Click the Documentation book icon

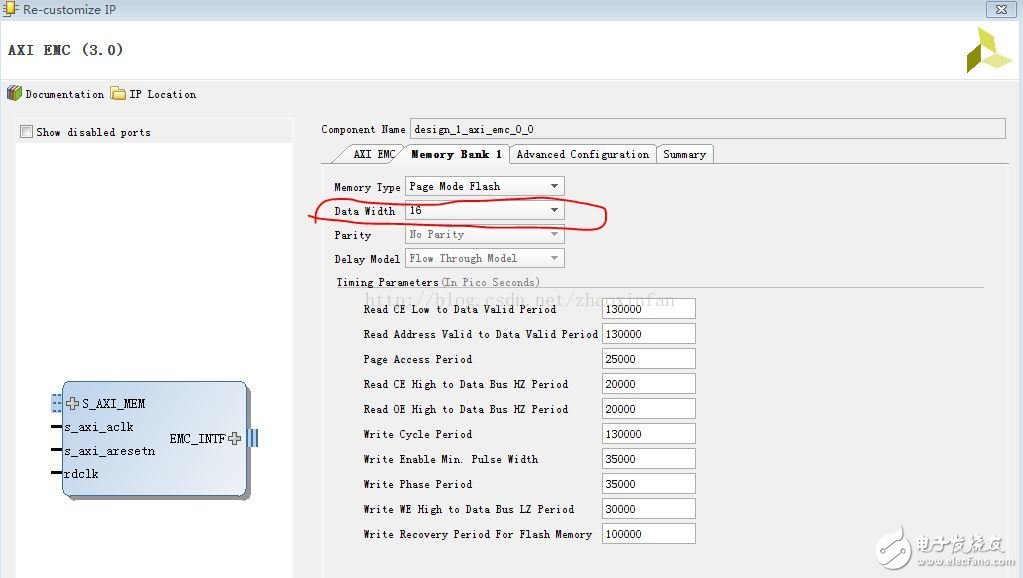(x=14, y=93)
